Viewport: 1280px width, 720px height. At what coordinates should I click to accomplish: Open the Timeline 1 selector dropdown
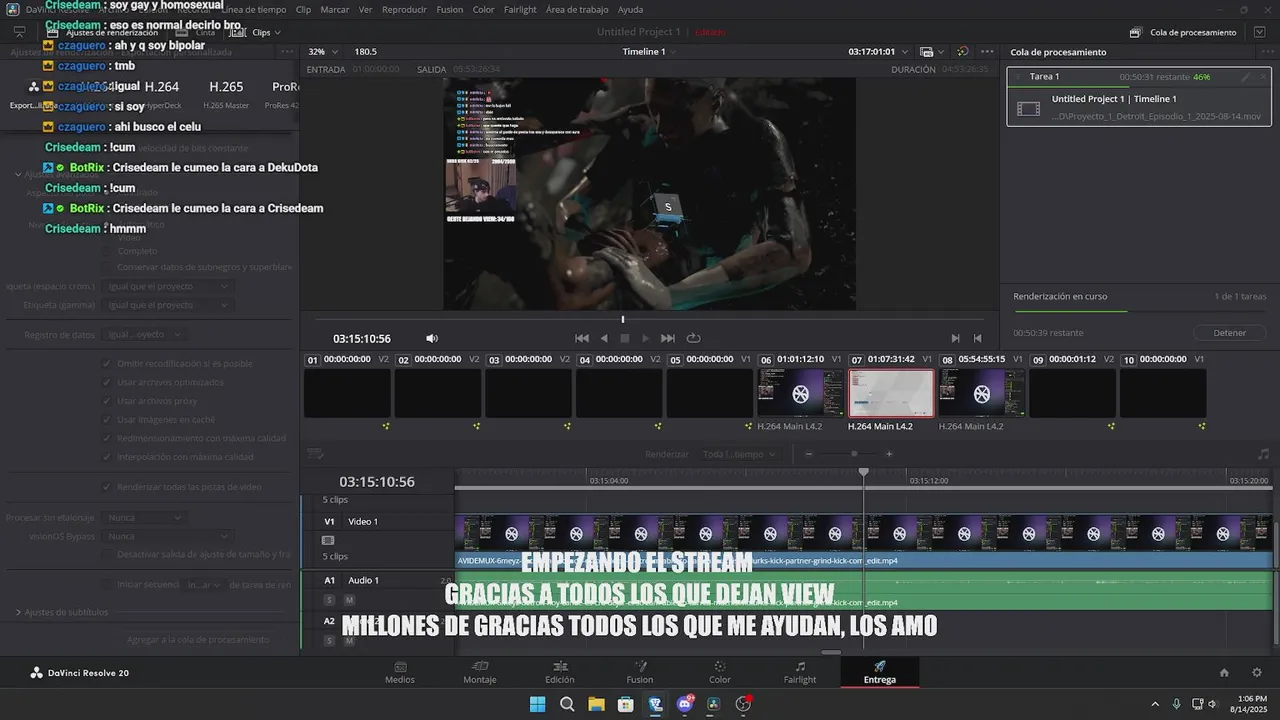(x=650, y=51)
